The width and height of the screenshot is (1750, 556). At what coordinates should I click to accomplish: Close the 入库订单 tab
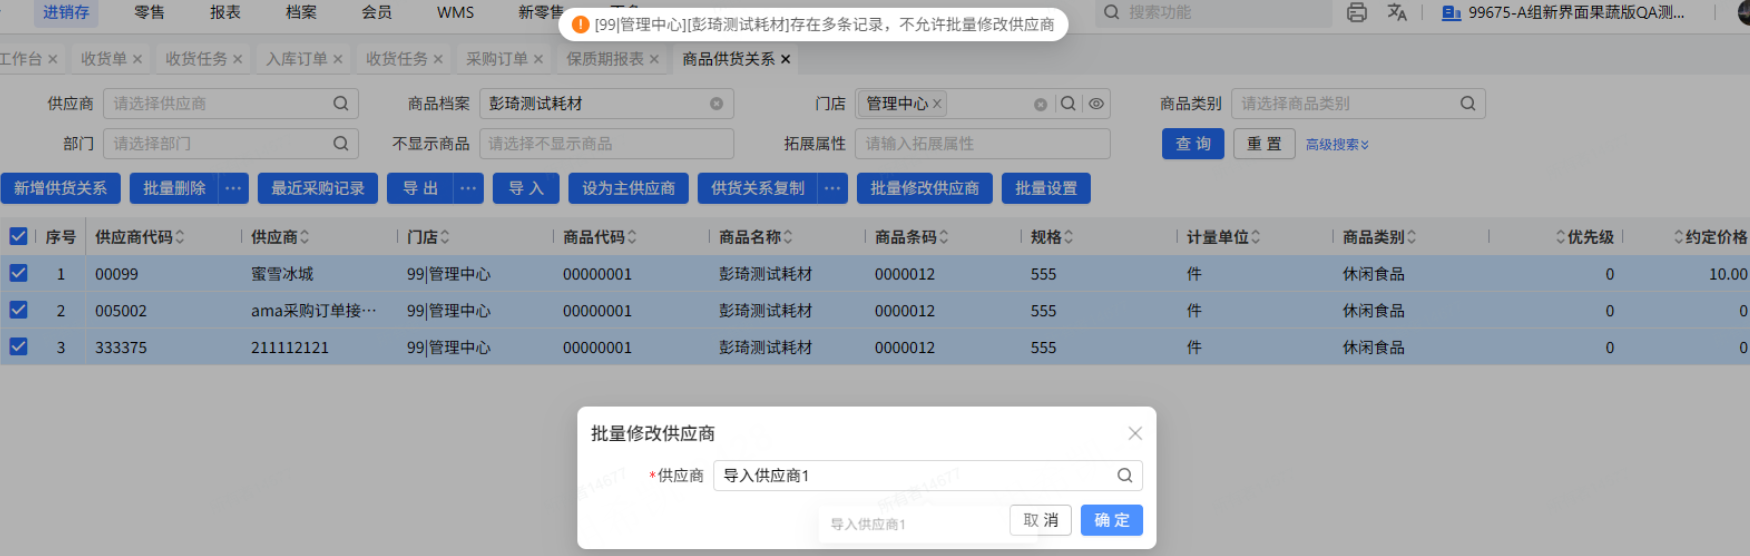pos(338,59)
